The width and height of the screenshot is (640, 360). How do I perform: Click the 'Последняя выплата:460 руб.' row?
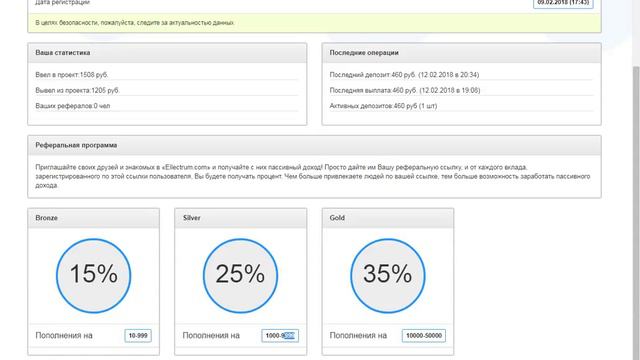(x=461, y=90)
